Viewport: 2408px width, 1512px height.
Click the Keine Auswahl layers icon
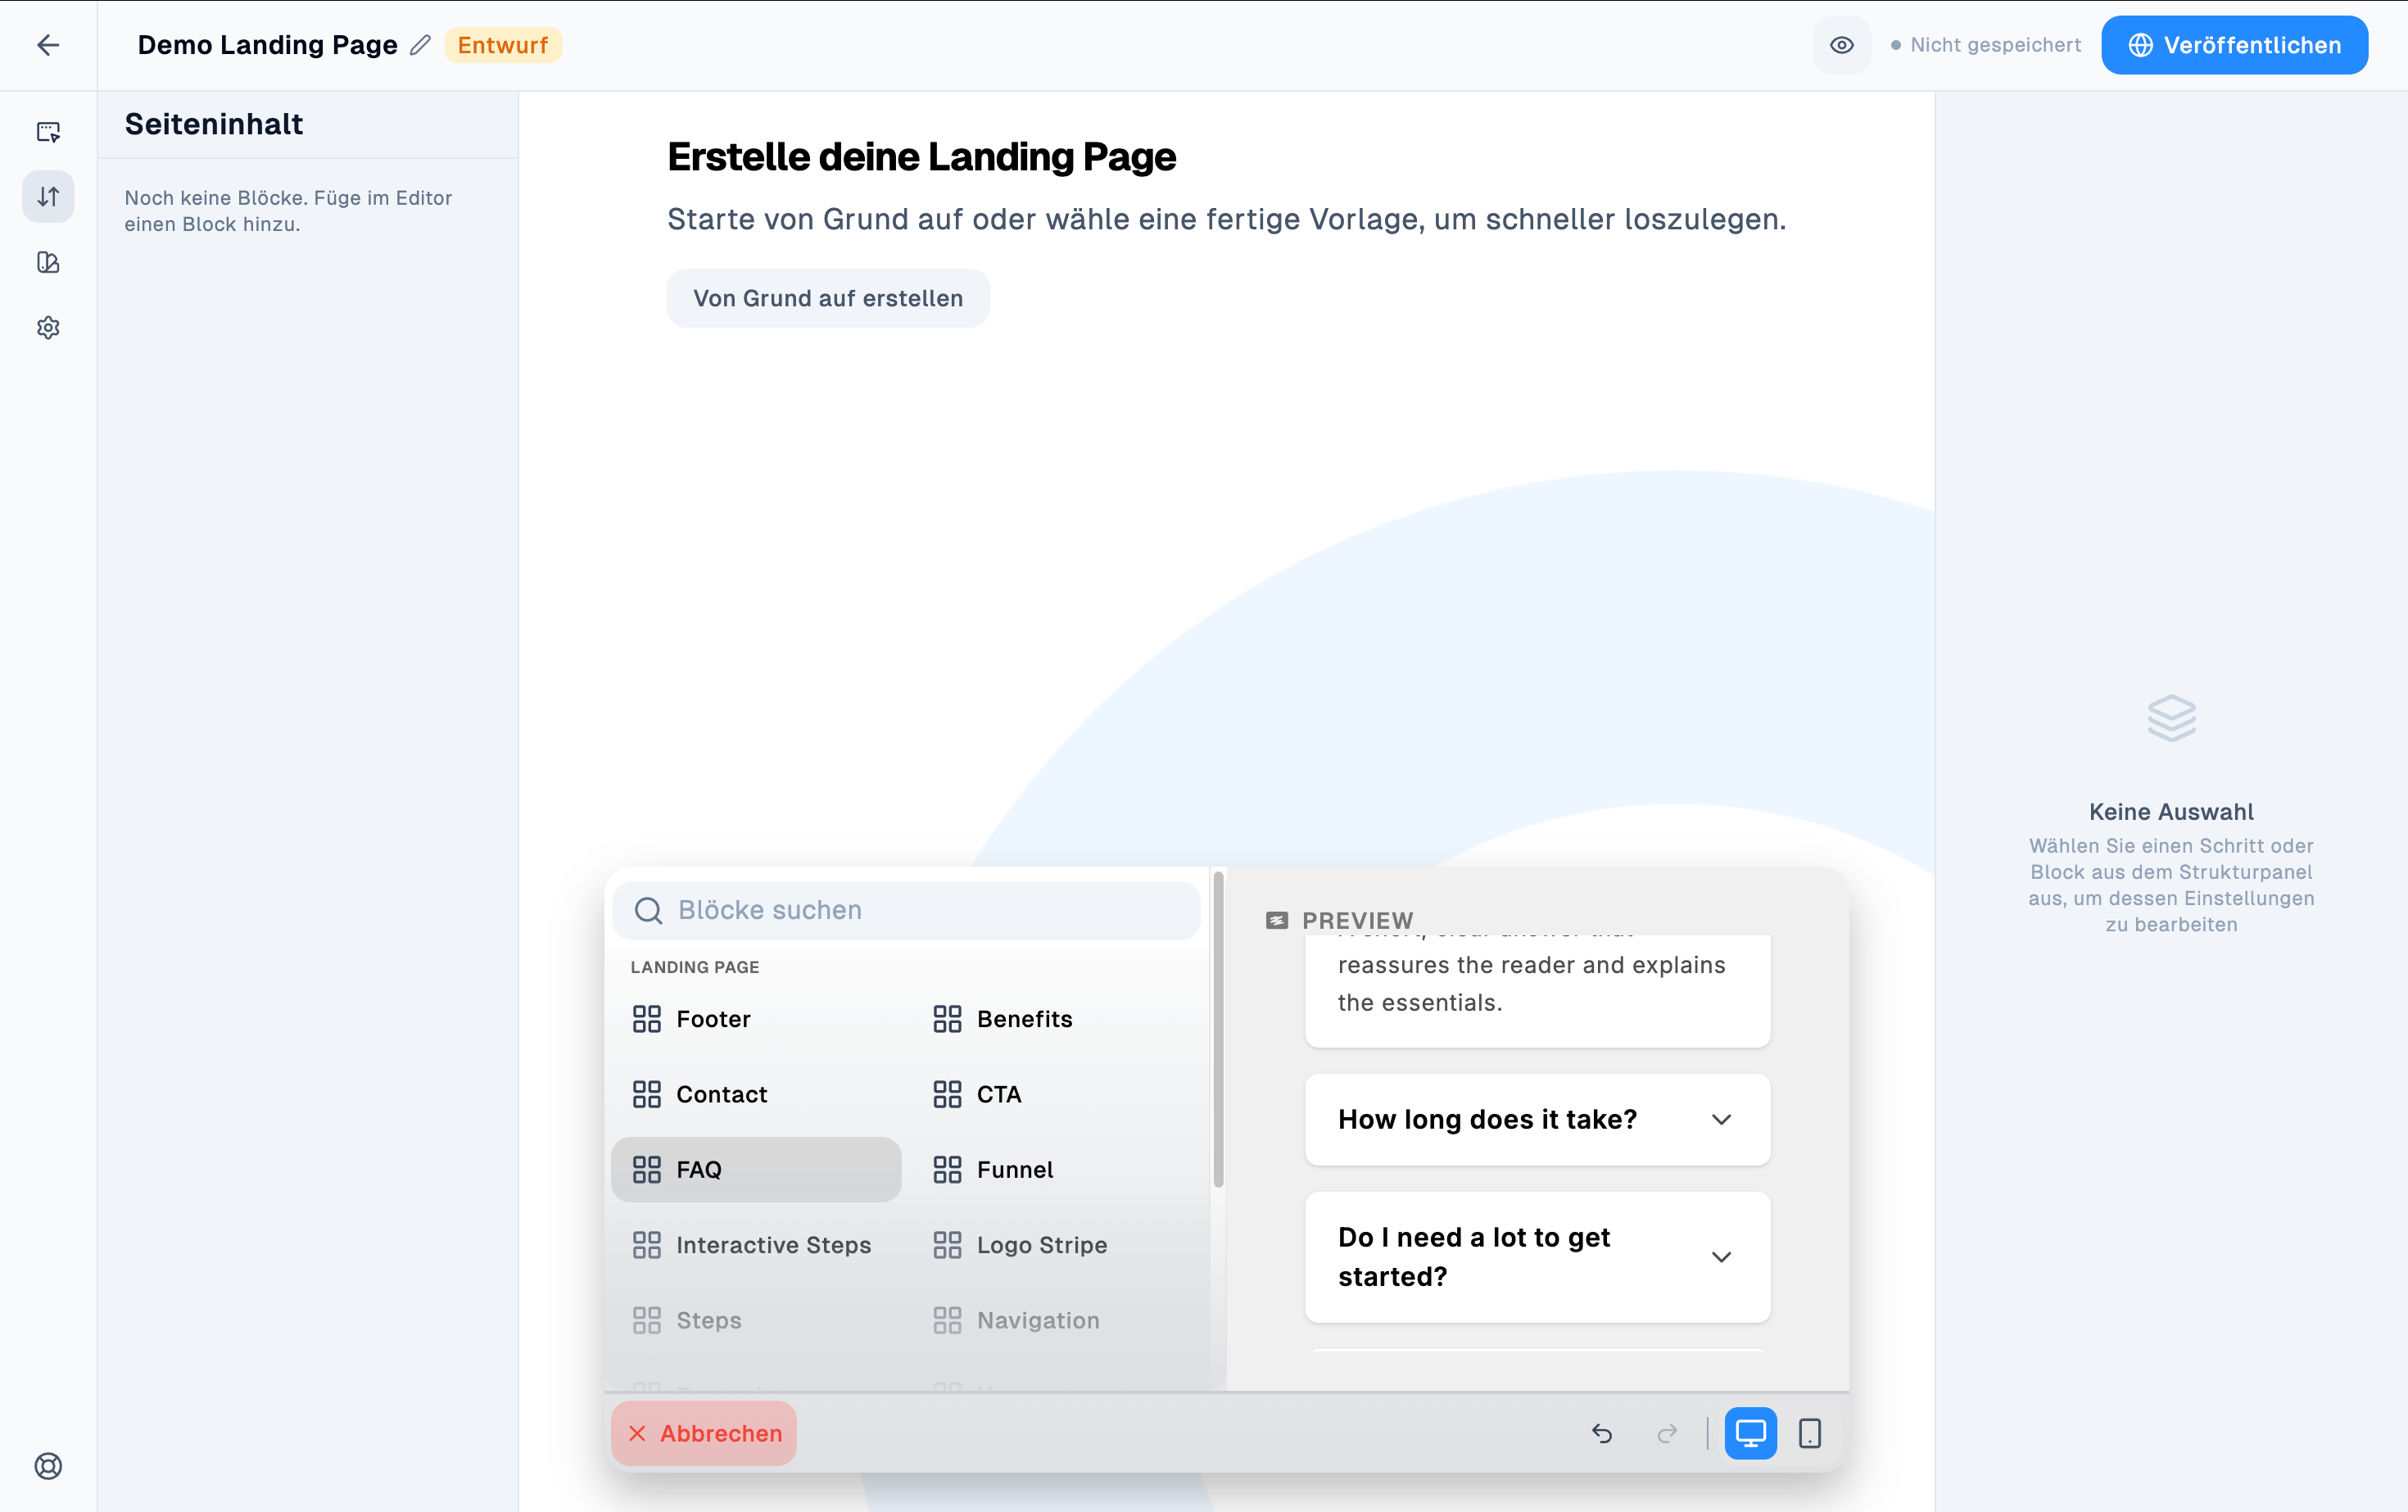tap(2171, 718)
